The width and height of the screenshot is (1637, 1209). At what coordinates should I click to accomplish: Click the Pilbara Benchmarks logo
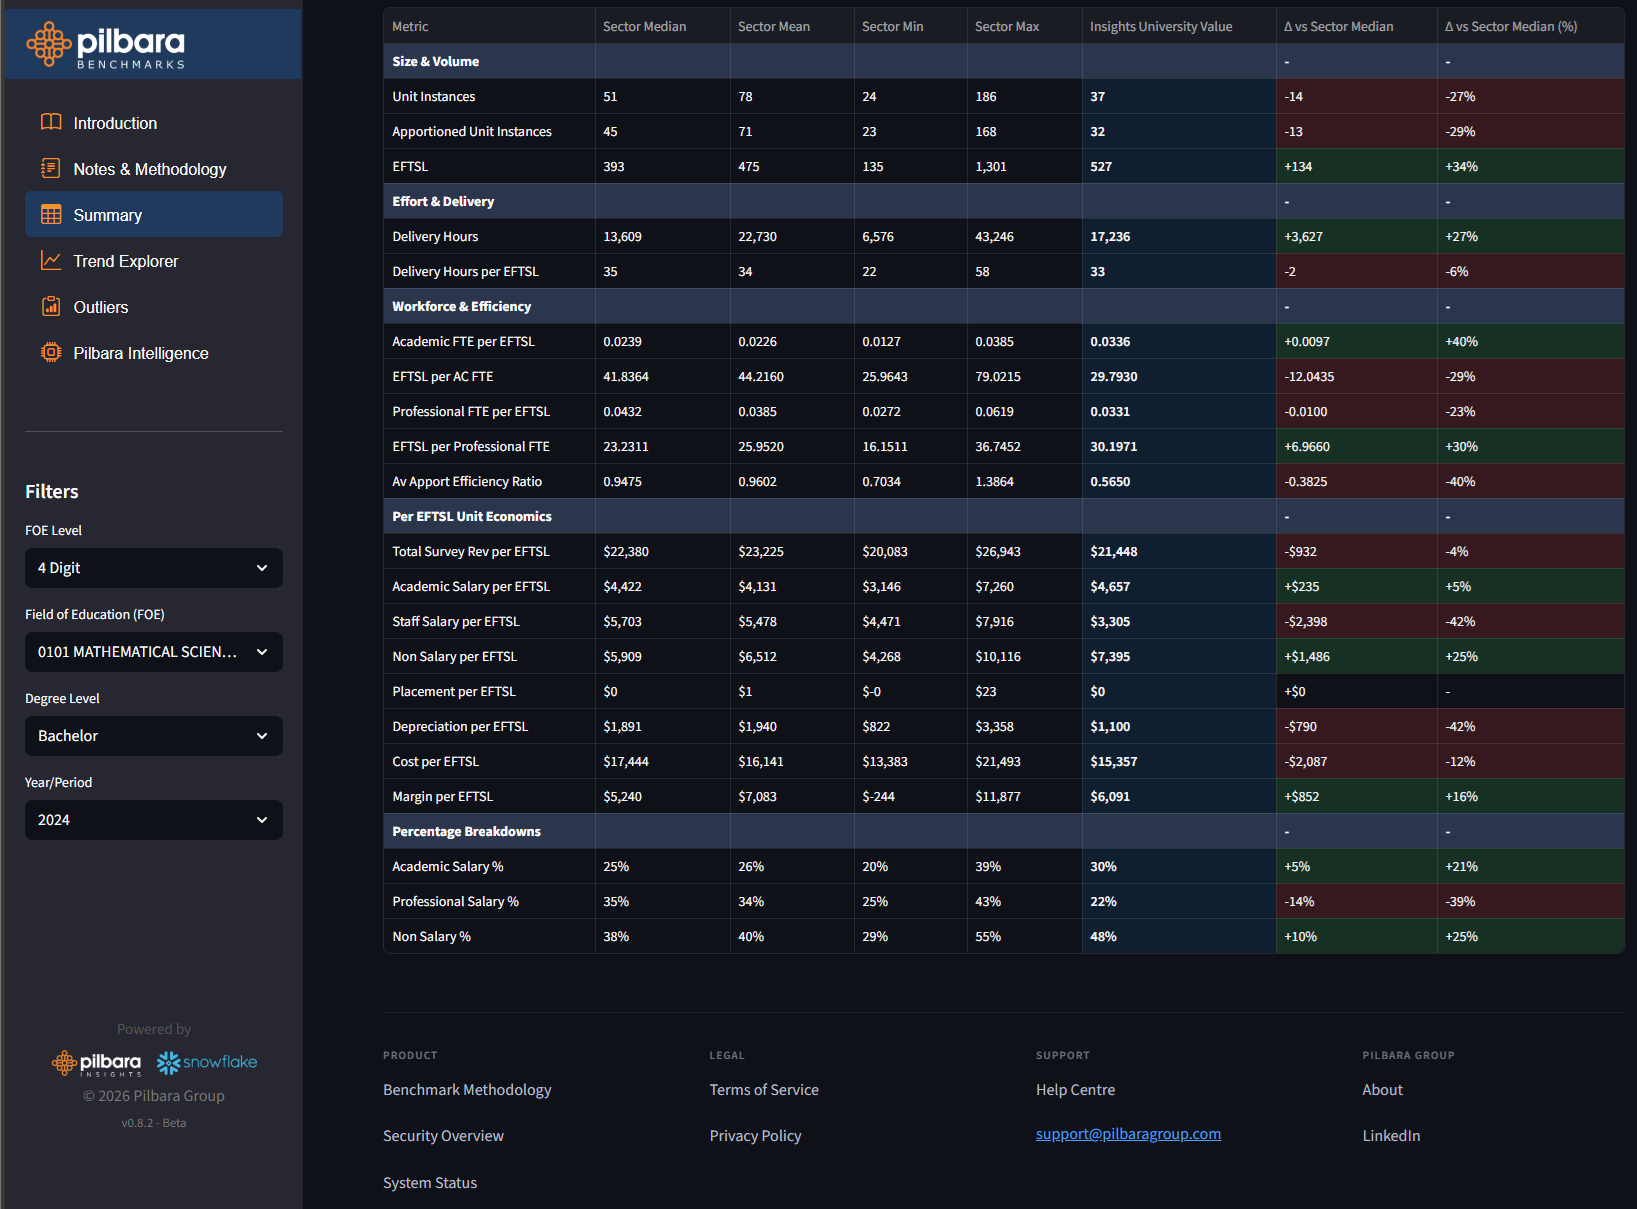(x=106, y=46)
